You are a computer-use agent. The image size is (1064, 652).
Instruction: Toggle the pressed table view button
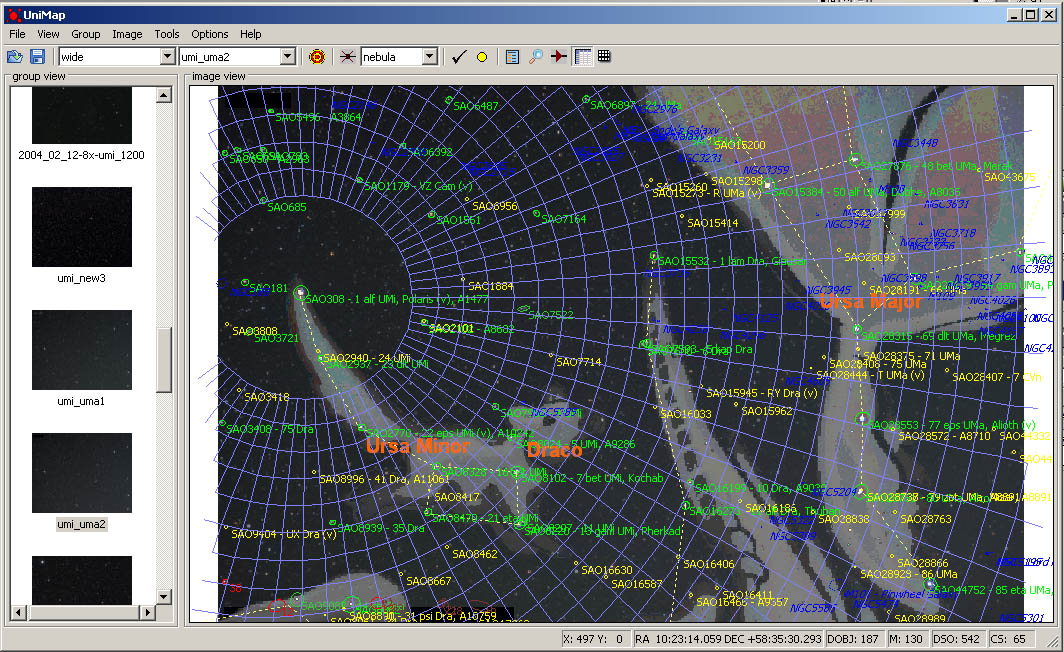point(583,57)
